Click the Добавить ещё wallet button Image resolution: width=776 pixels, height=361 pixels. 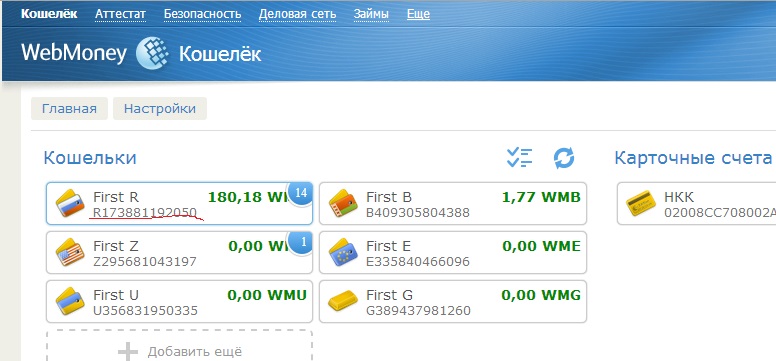point(180,346)
